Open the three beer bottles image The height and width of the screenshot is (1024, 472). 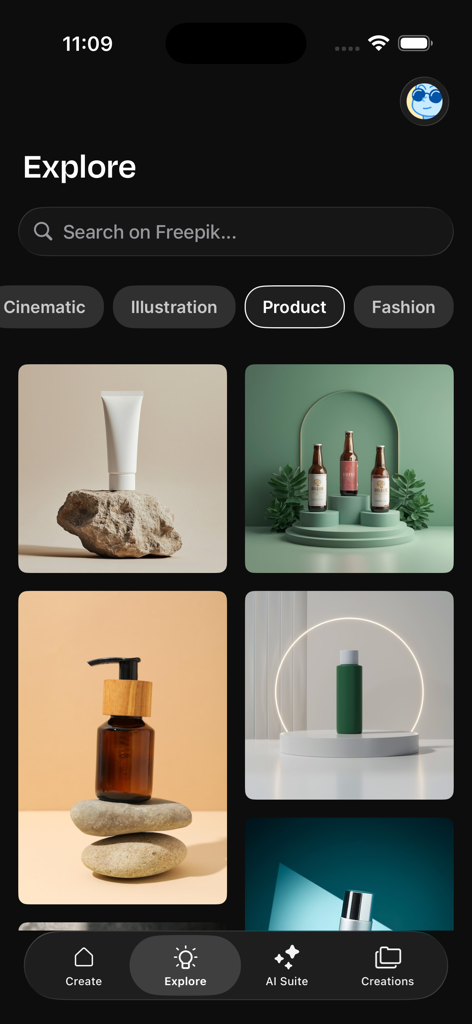point(349,468)
